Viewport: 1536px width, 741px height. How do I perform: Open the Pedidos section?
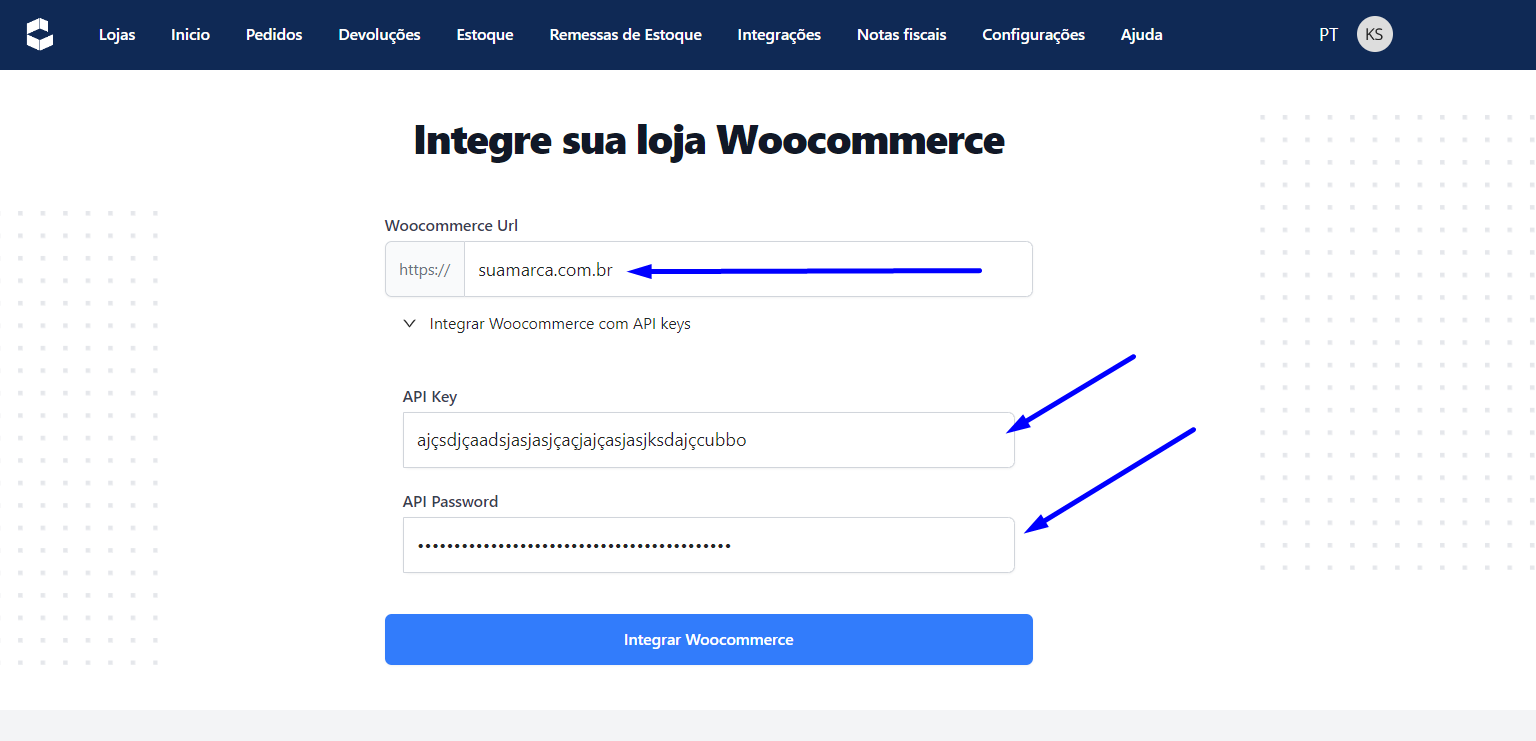pyautogui.click(x=274, y=34)
